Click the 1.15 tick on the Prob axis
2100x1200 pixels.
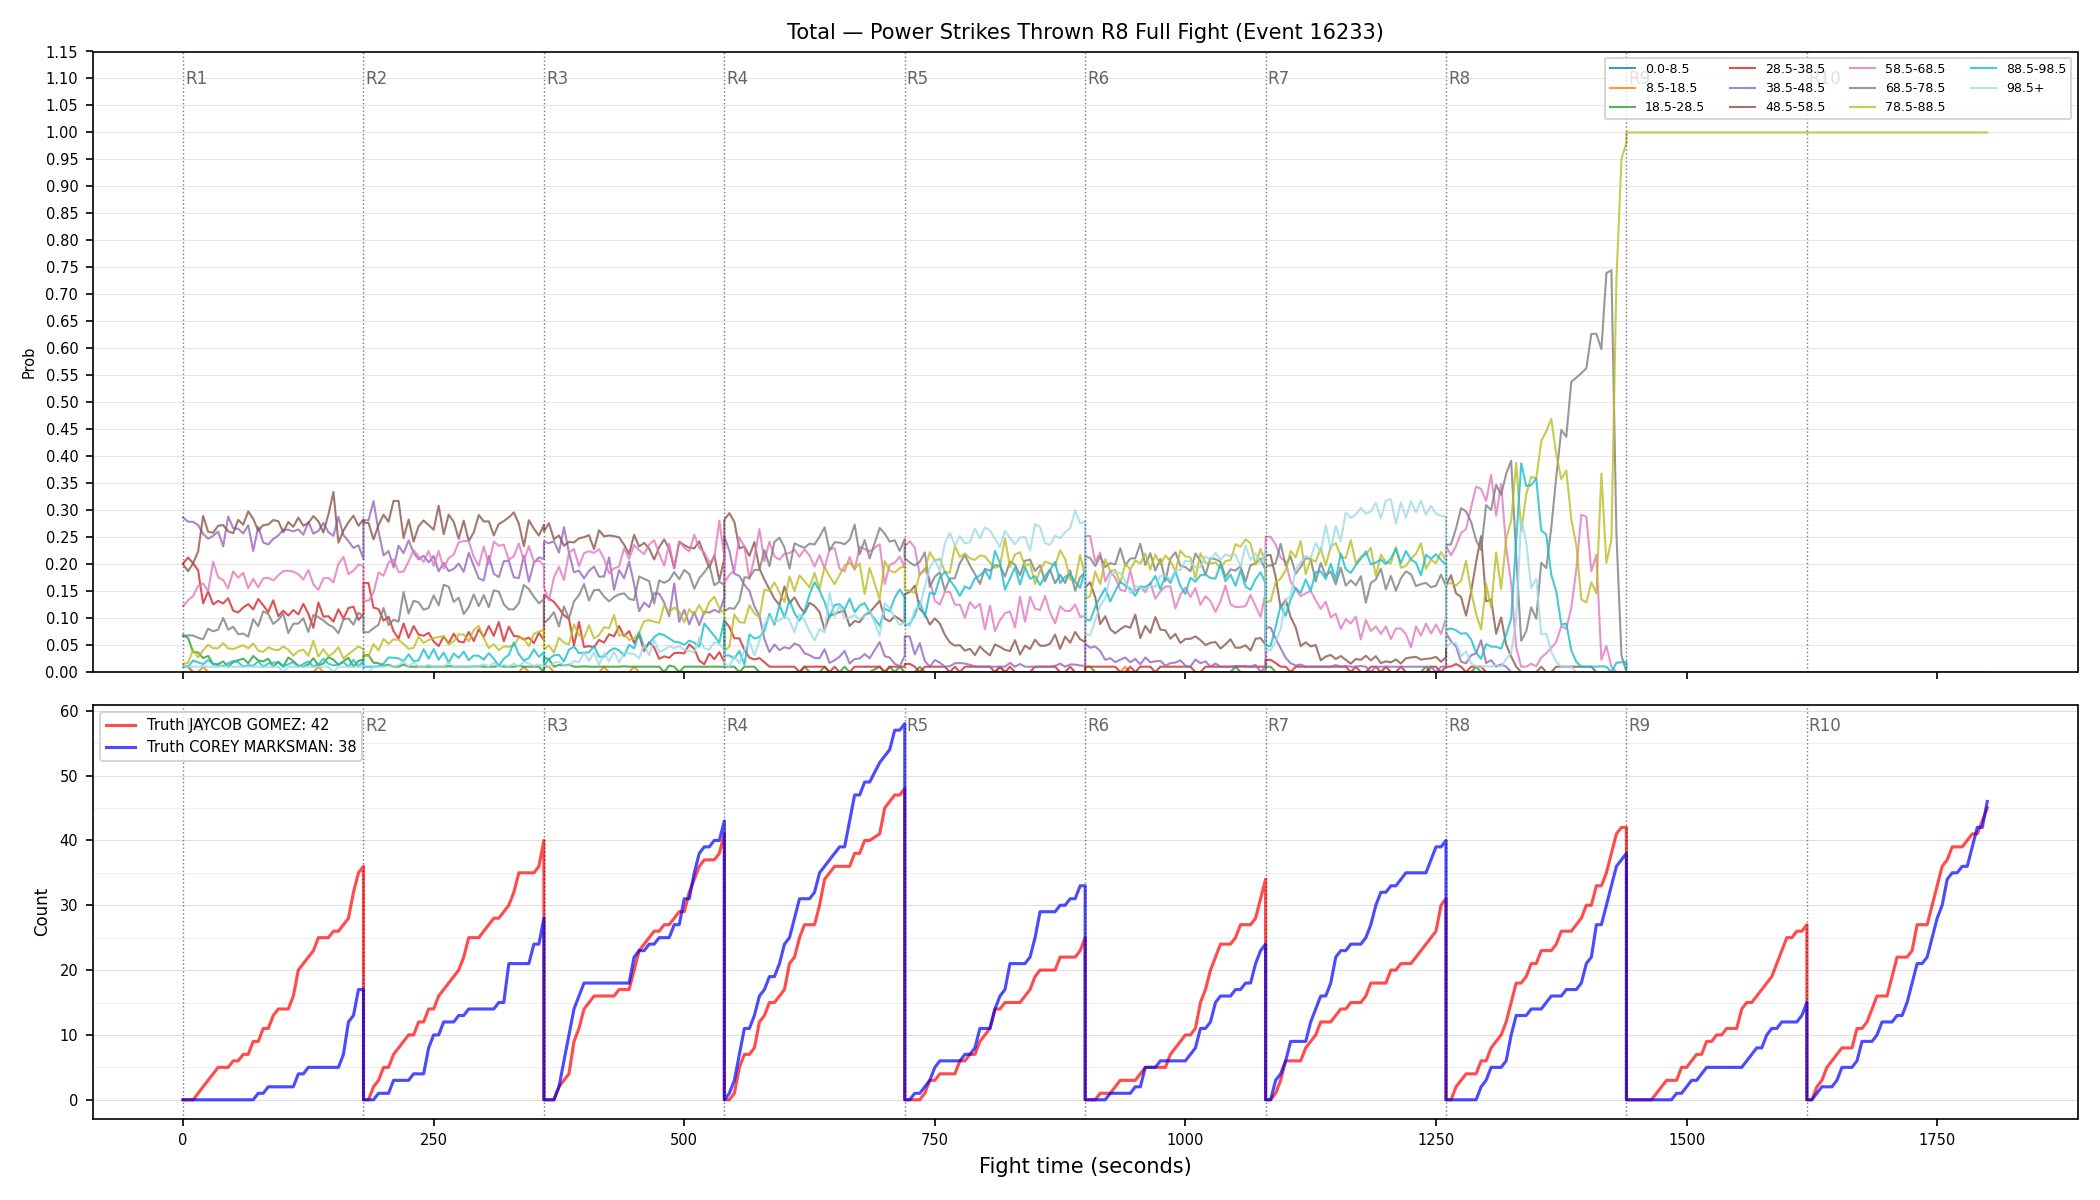(x=62, y=52)
